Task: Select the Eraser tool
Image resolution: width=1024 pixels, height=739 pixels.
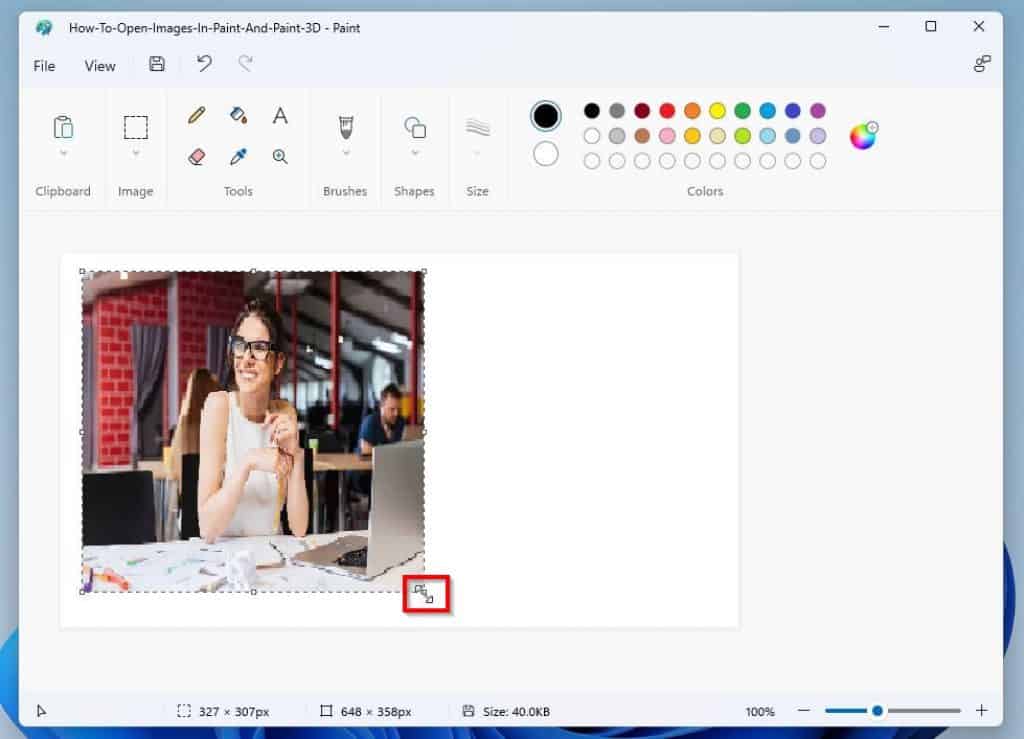Action: coord(197,157)
